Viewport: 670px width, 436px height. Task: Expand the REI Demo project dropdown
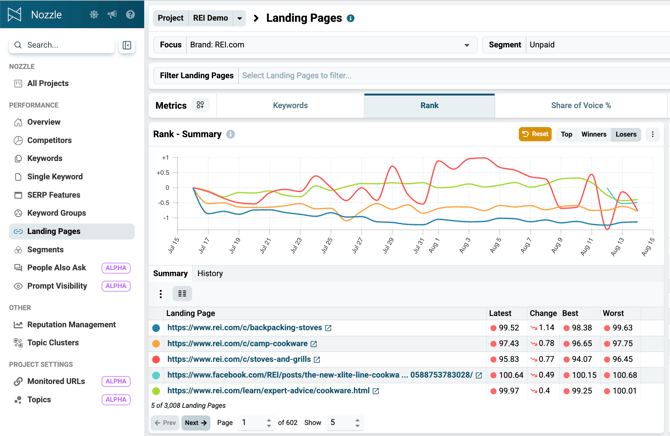point(239,18)
